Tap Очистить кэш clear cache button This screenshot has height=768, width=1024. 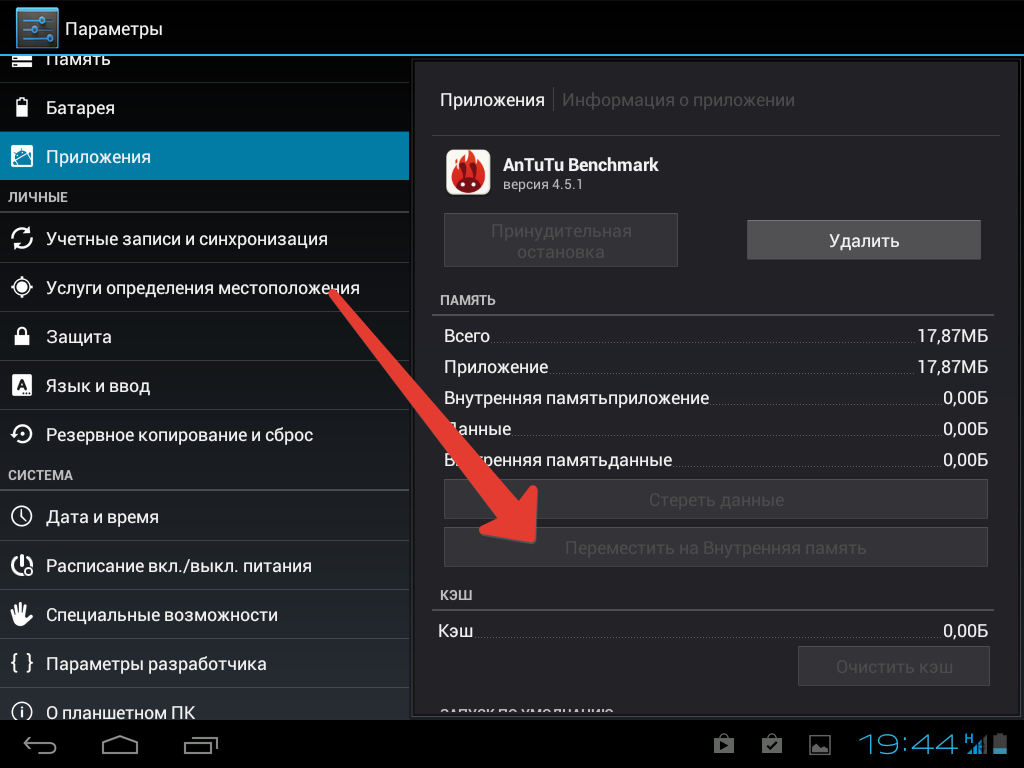(893, 667)
